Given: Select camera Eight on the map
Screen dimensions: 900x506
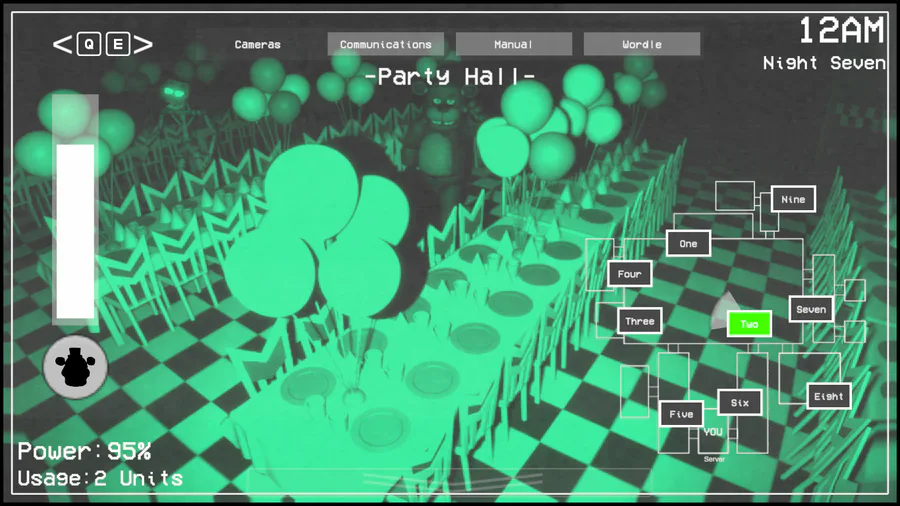Looking at the screenshot, I should (828, 396).
